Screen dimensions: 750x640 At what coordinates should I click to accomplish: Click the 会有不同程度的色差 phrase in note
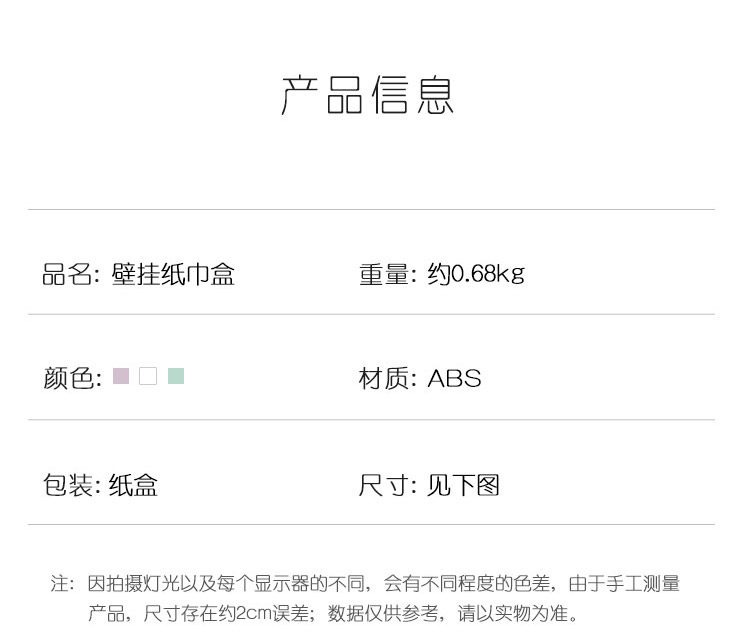pos(468,583)
